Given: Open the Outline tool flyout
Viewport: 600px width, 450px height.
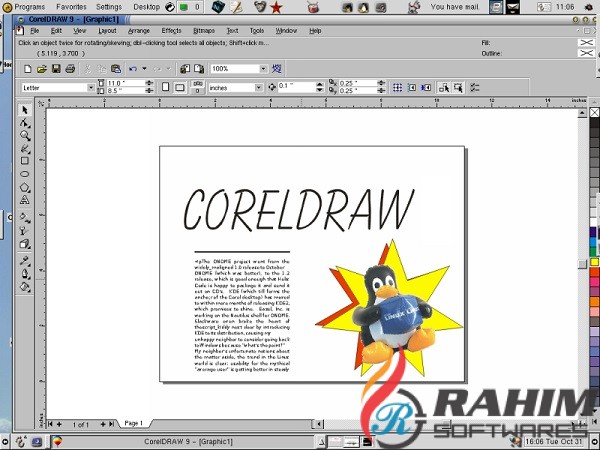Looking at the screenshot, I should (x=25, y=274).
